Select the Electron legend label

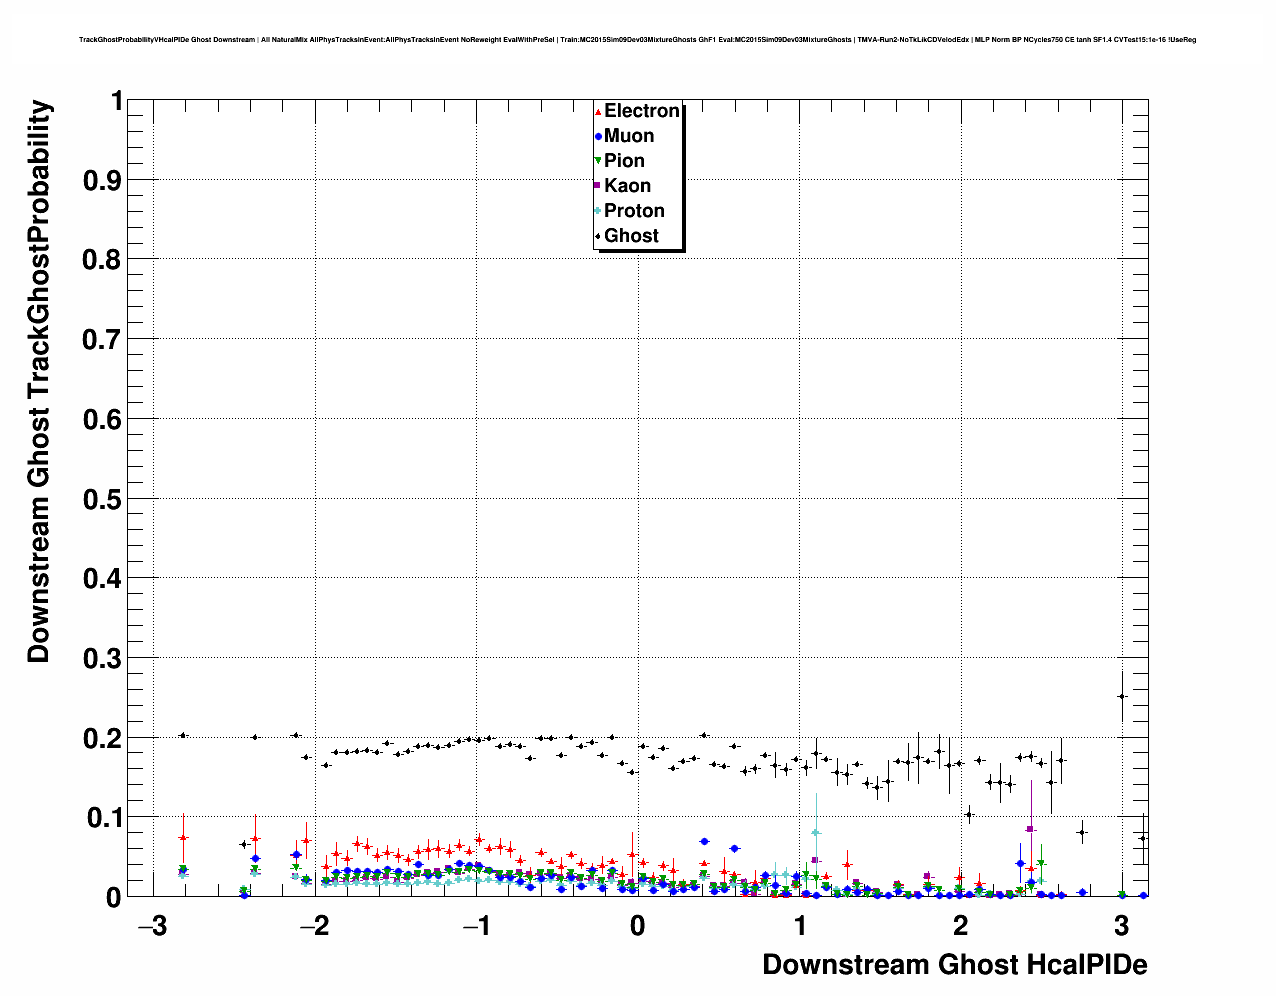pos(642,111)
